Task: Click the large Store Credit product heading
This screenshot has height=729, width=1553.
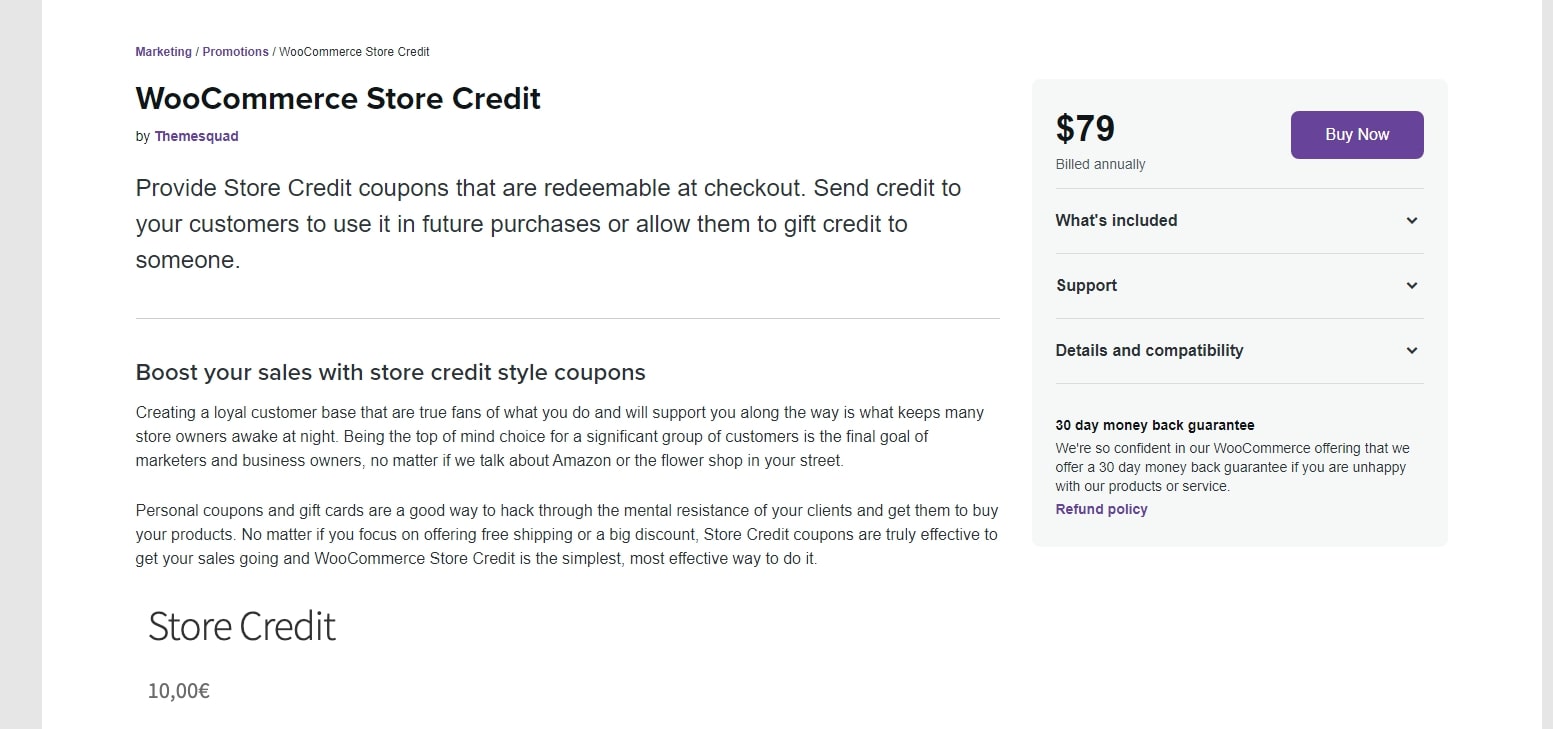Action: pyautogui.click(x=242, y=627)
